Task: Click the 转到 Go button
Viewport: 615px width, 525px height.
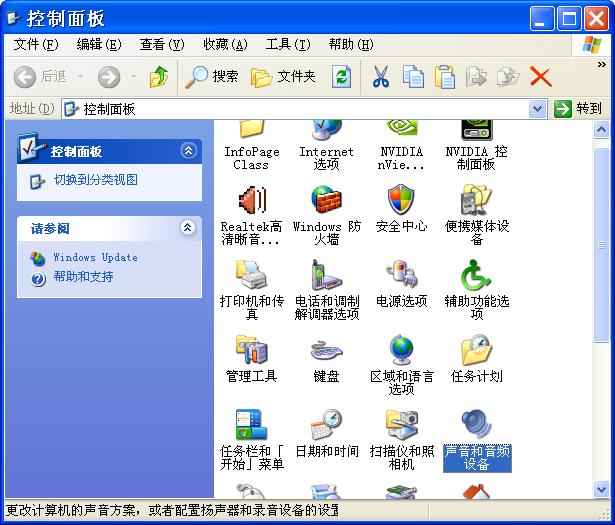Action: click(x=578, y=109)
